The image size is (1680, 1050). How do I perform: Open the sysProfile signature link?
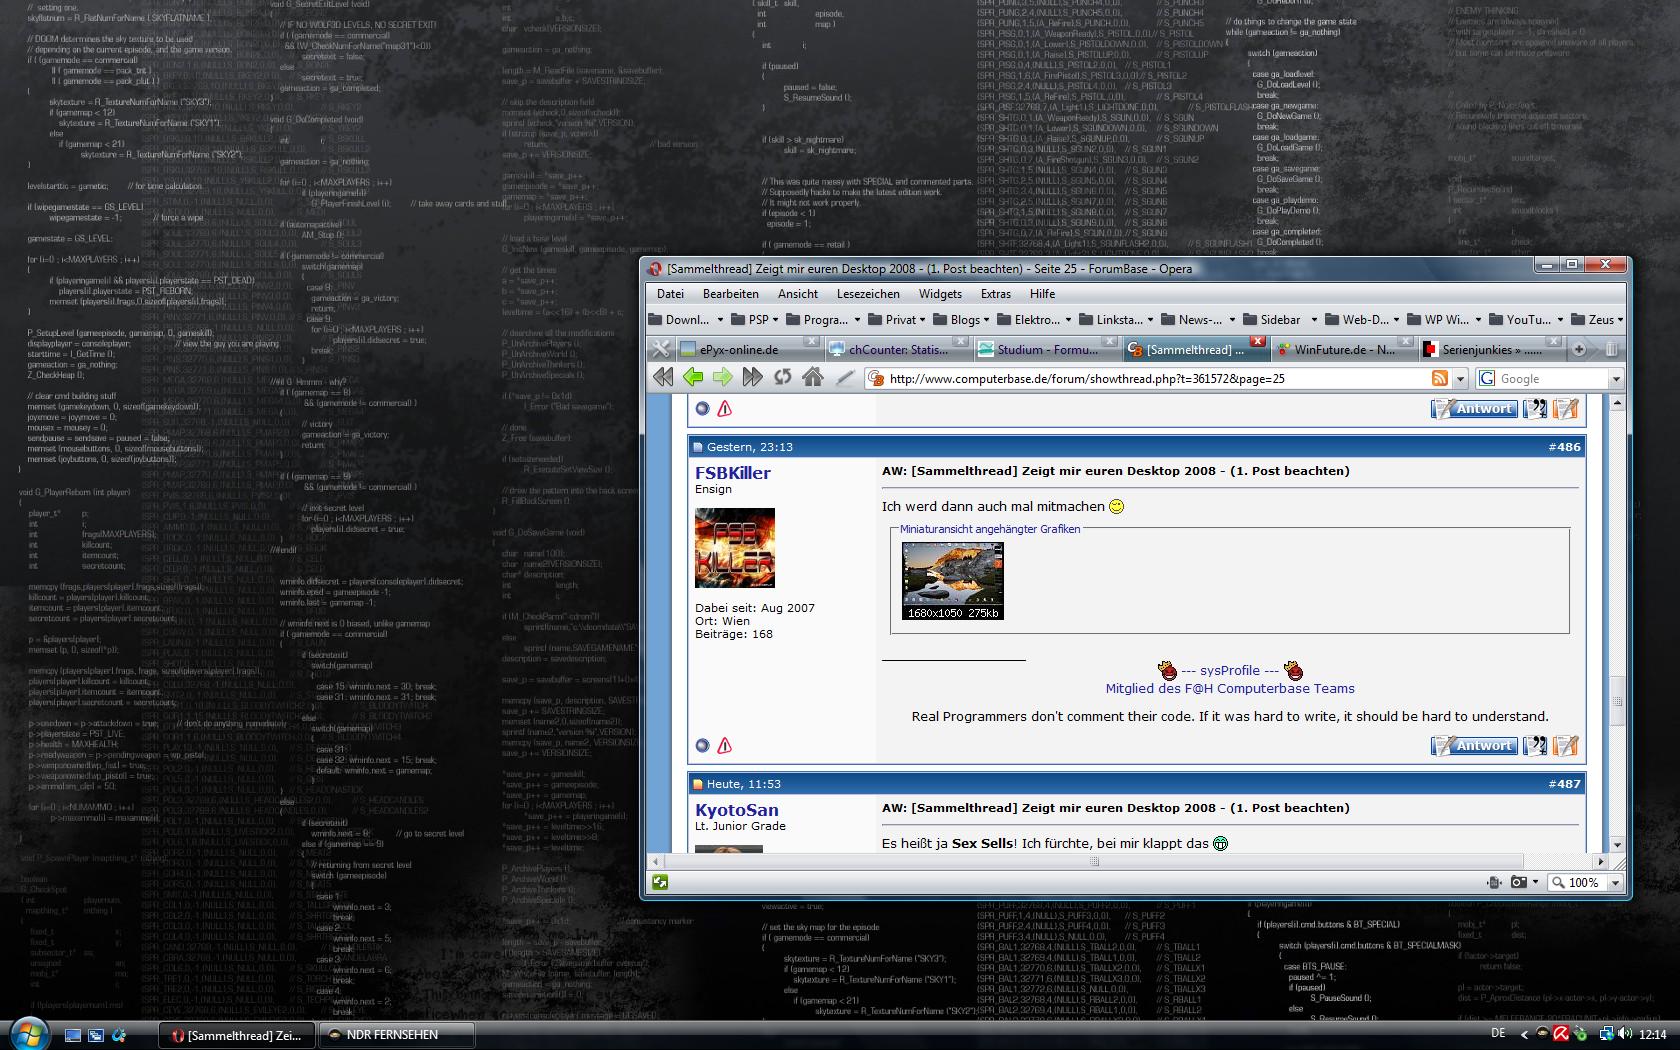[x=1230, y=671]
